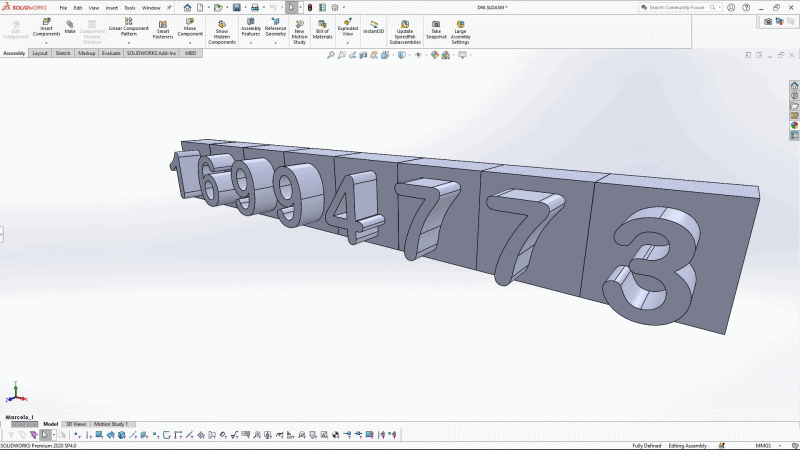Expand the Linear Component Pattern dropdown arrow

click(129, 43)
